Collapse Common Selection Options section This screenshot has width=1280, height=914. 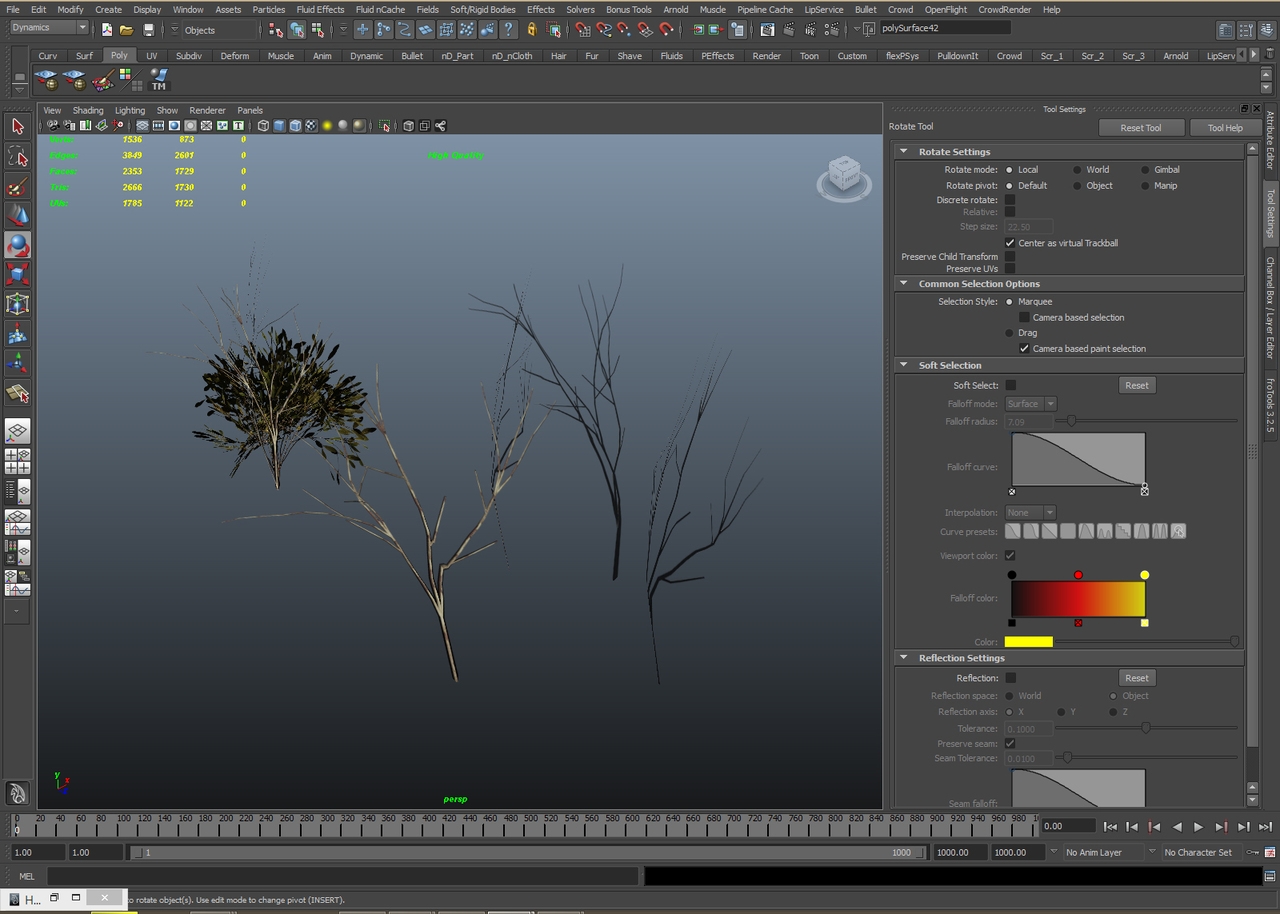pos(903,284)
